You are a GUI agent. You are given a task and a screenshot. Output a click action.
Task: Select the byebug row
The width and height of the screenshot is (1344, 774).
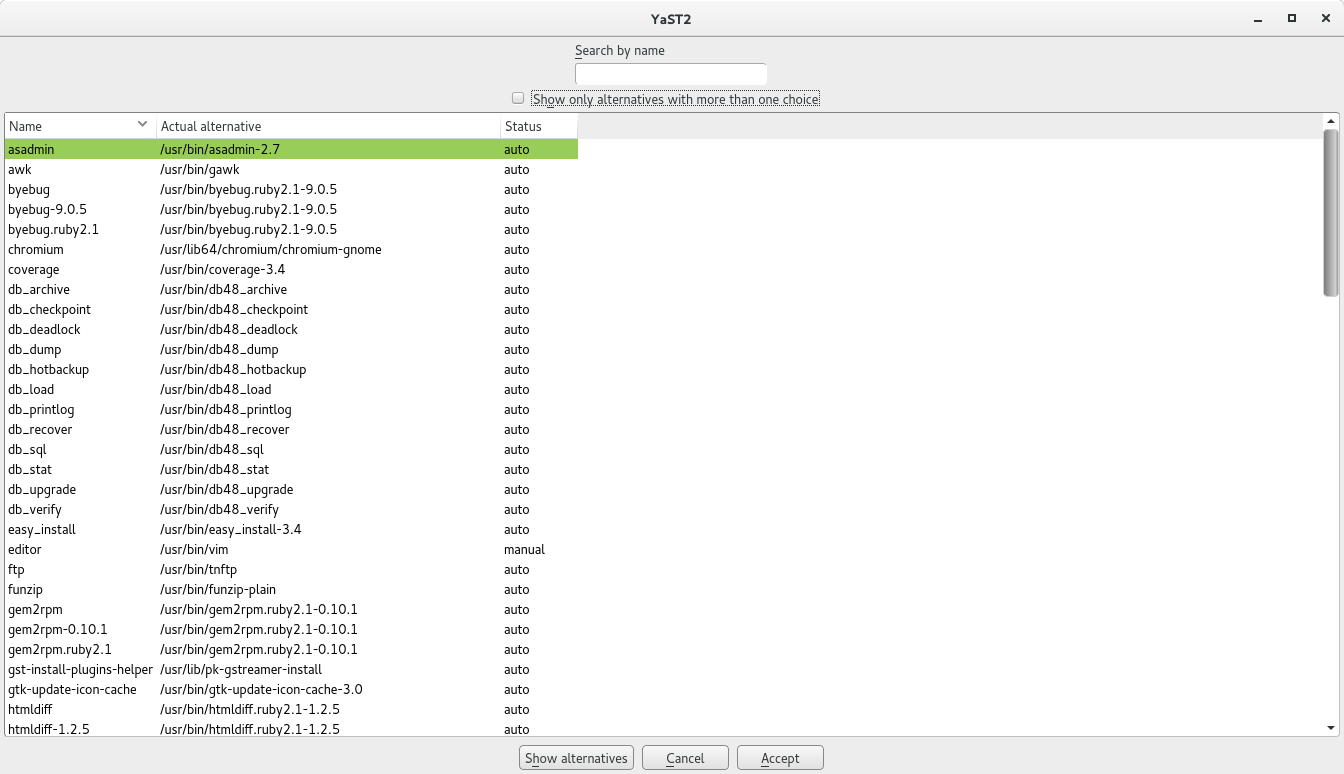[x=291, y=189]
